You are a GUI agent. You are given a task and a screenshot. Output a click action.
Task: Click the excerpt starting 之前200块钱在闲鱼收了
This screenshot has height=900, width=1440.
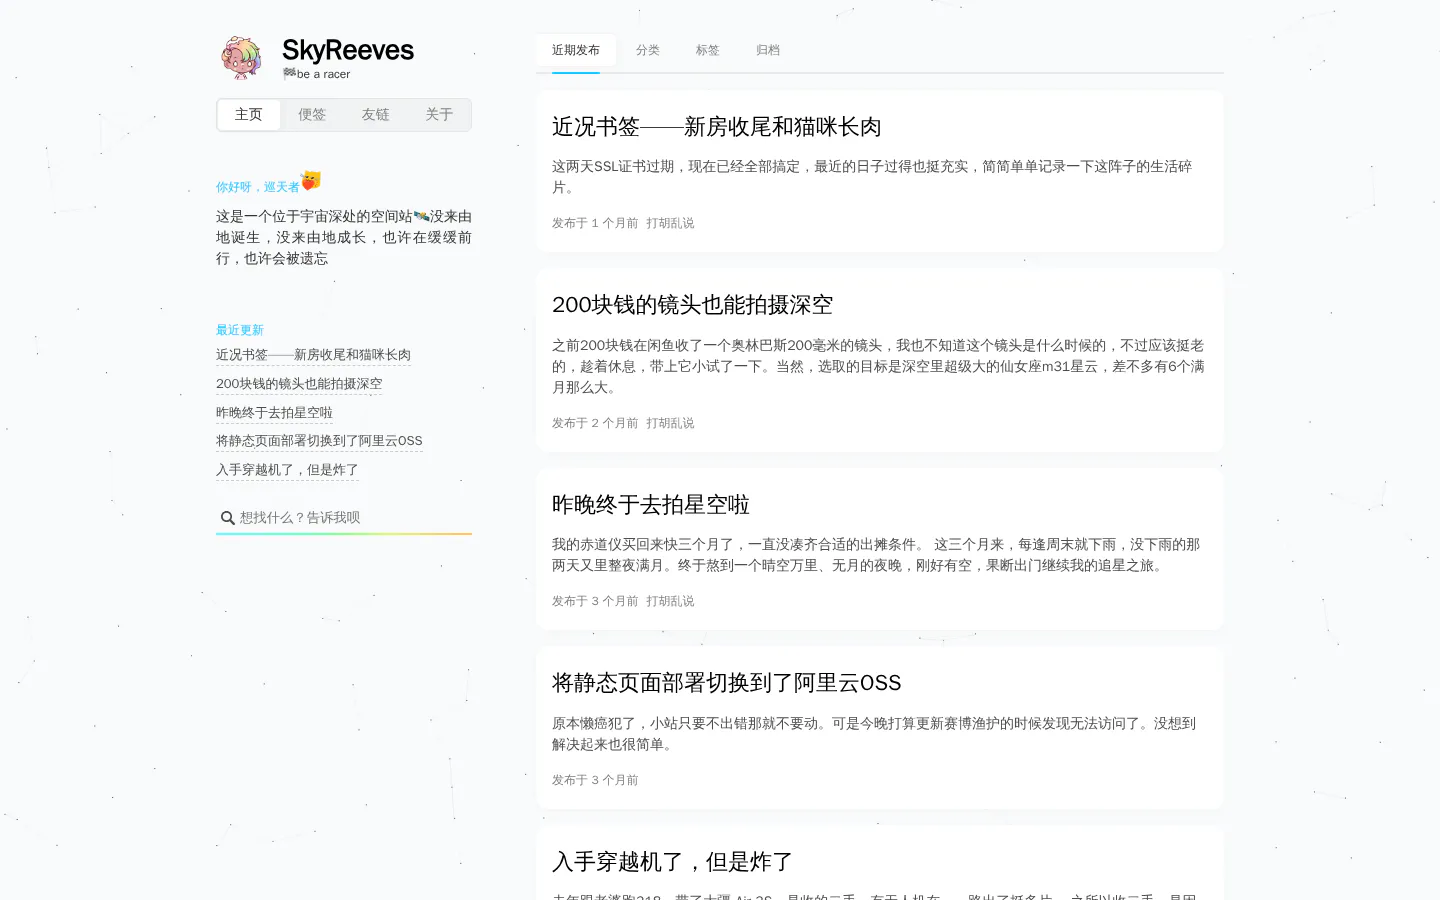pyautogui.click(x=878, y=366)
